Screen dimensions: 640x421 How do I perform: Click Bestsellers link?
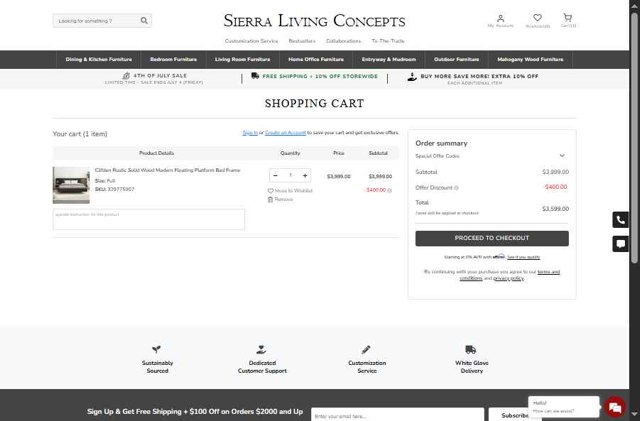coord(302,41)
